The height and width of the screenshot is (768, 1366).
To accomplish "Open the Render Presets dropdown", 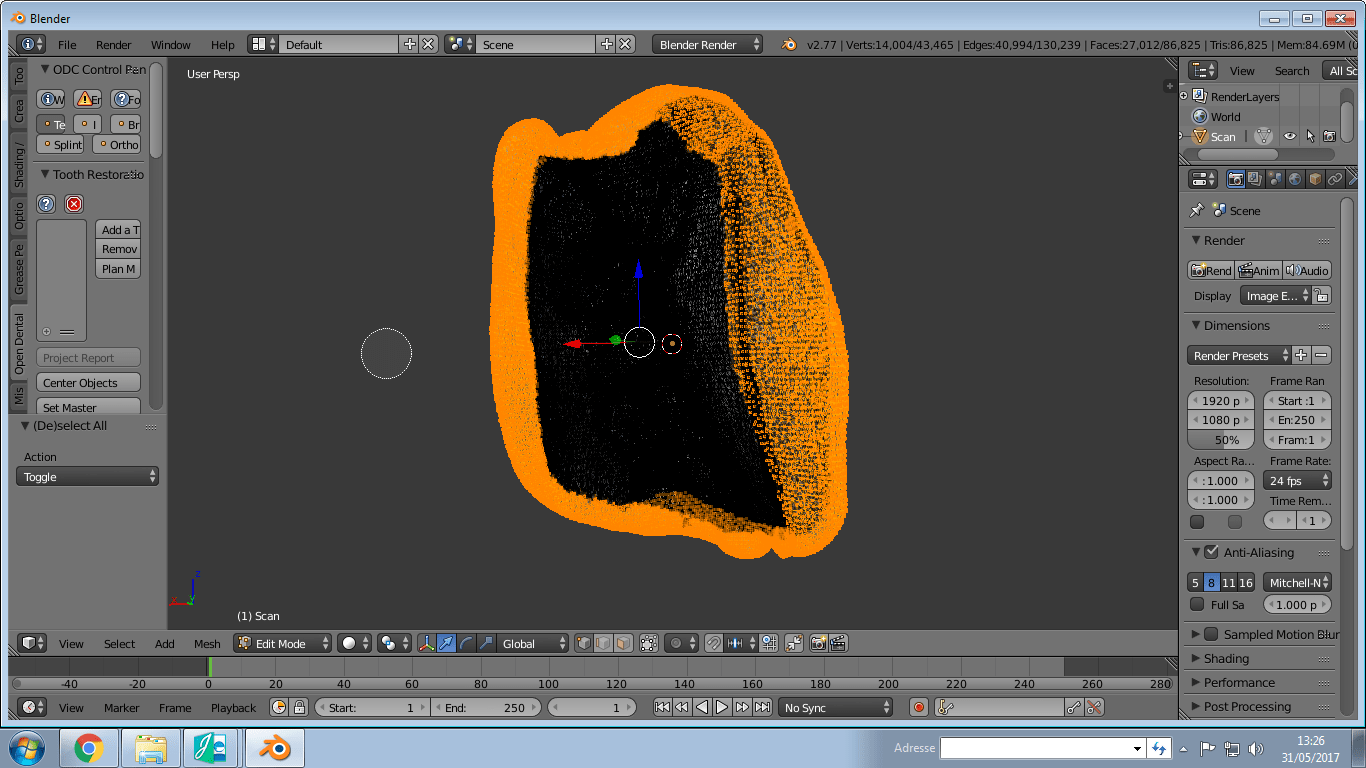I will point(1239,356).
